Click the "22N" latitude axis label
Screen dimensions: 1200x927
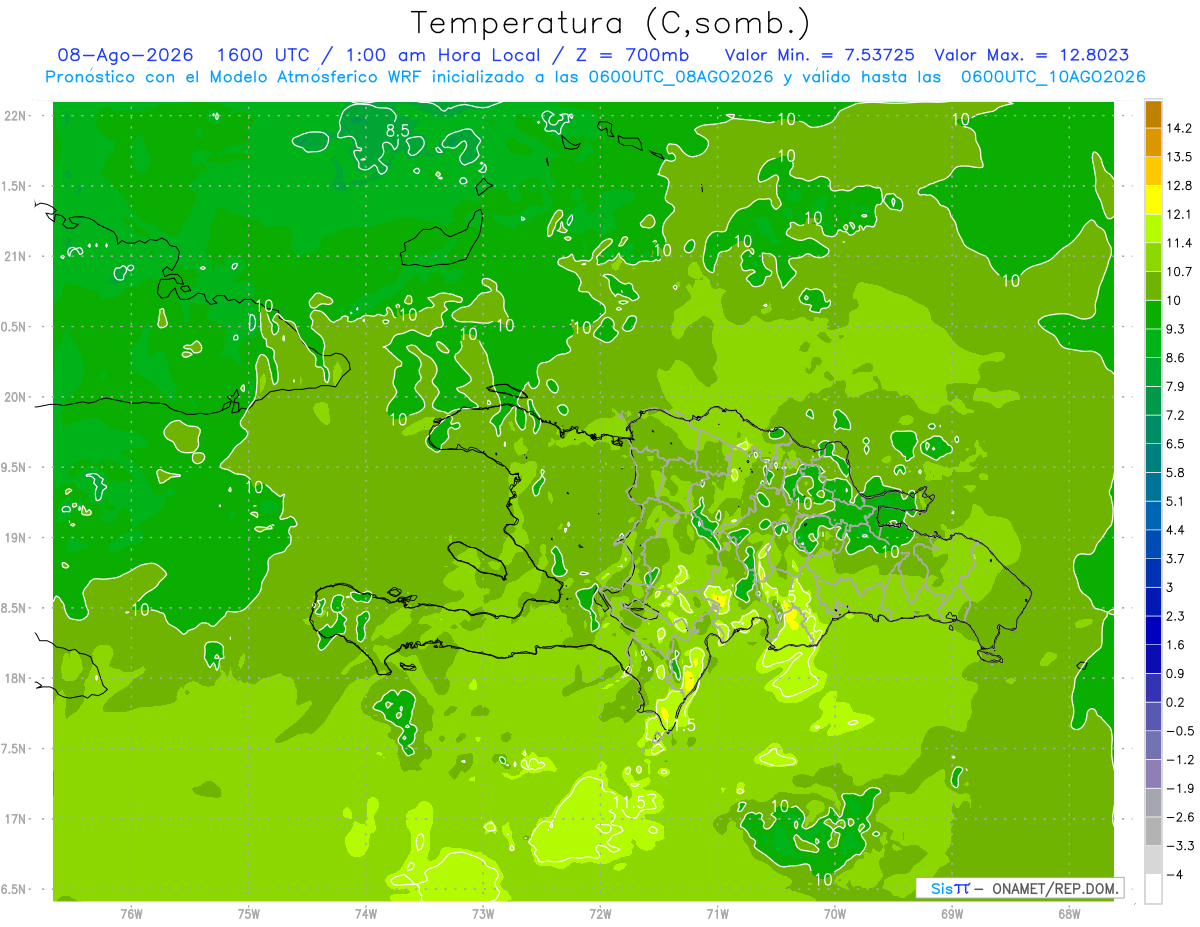tap(17, 116)
